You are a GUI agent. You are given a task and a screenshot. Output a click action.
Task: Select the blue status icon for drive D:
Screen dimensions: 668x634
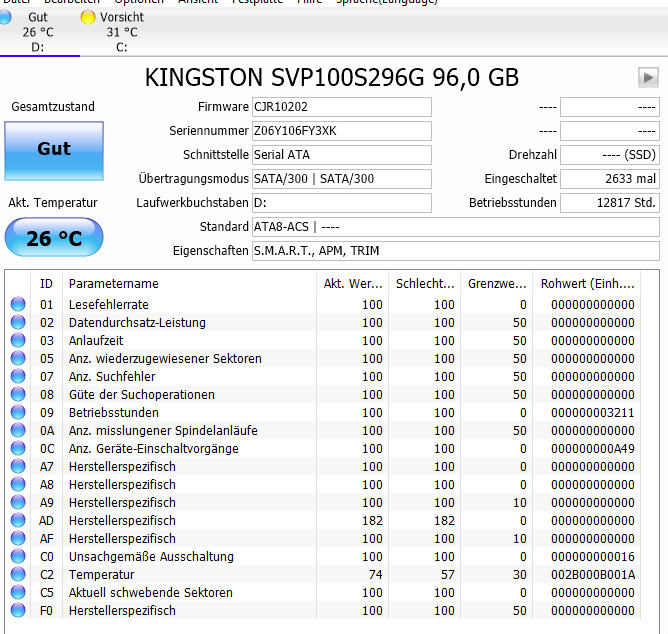pos(4,17)
